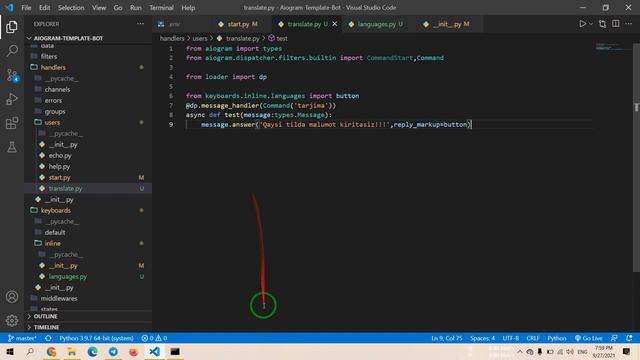Select Python 3.9.7 64-bit interpreter

click(96, 338)
